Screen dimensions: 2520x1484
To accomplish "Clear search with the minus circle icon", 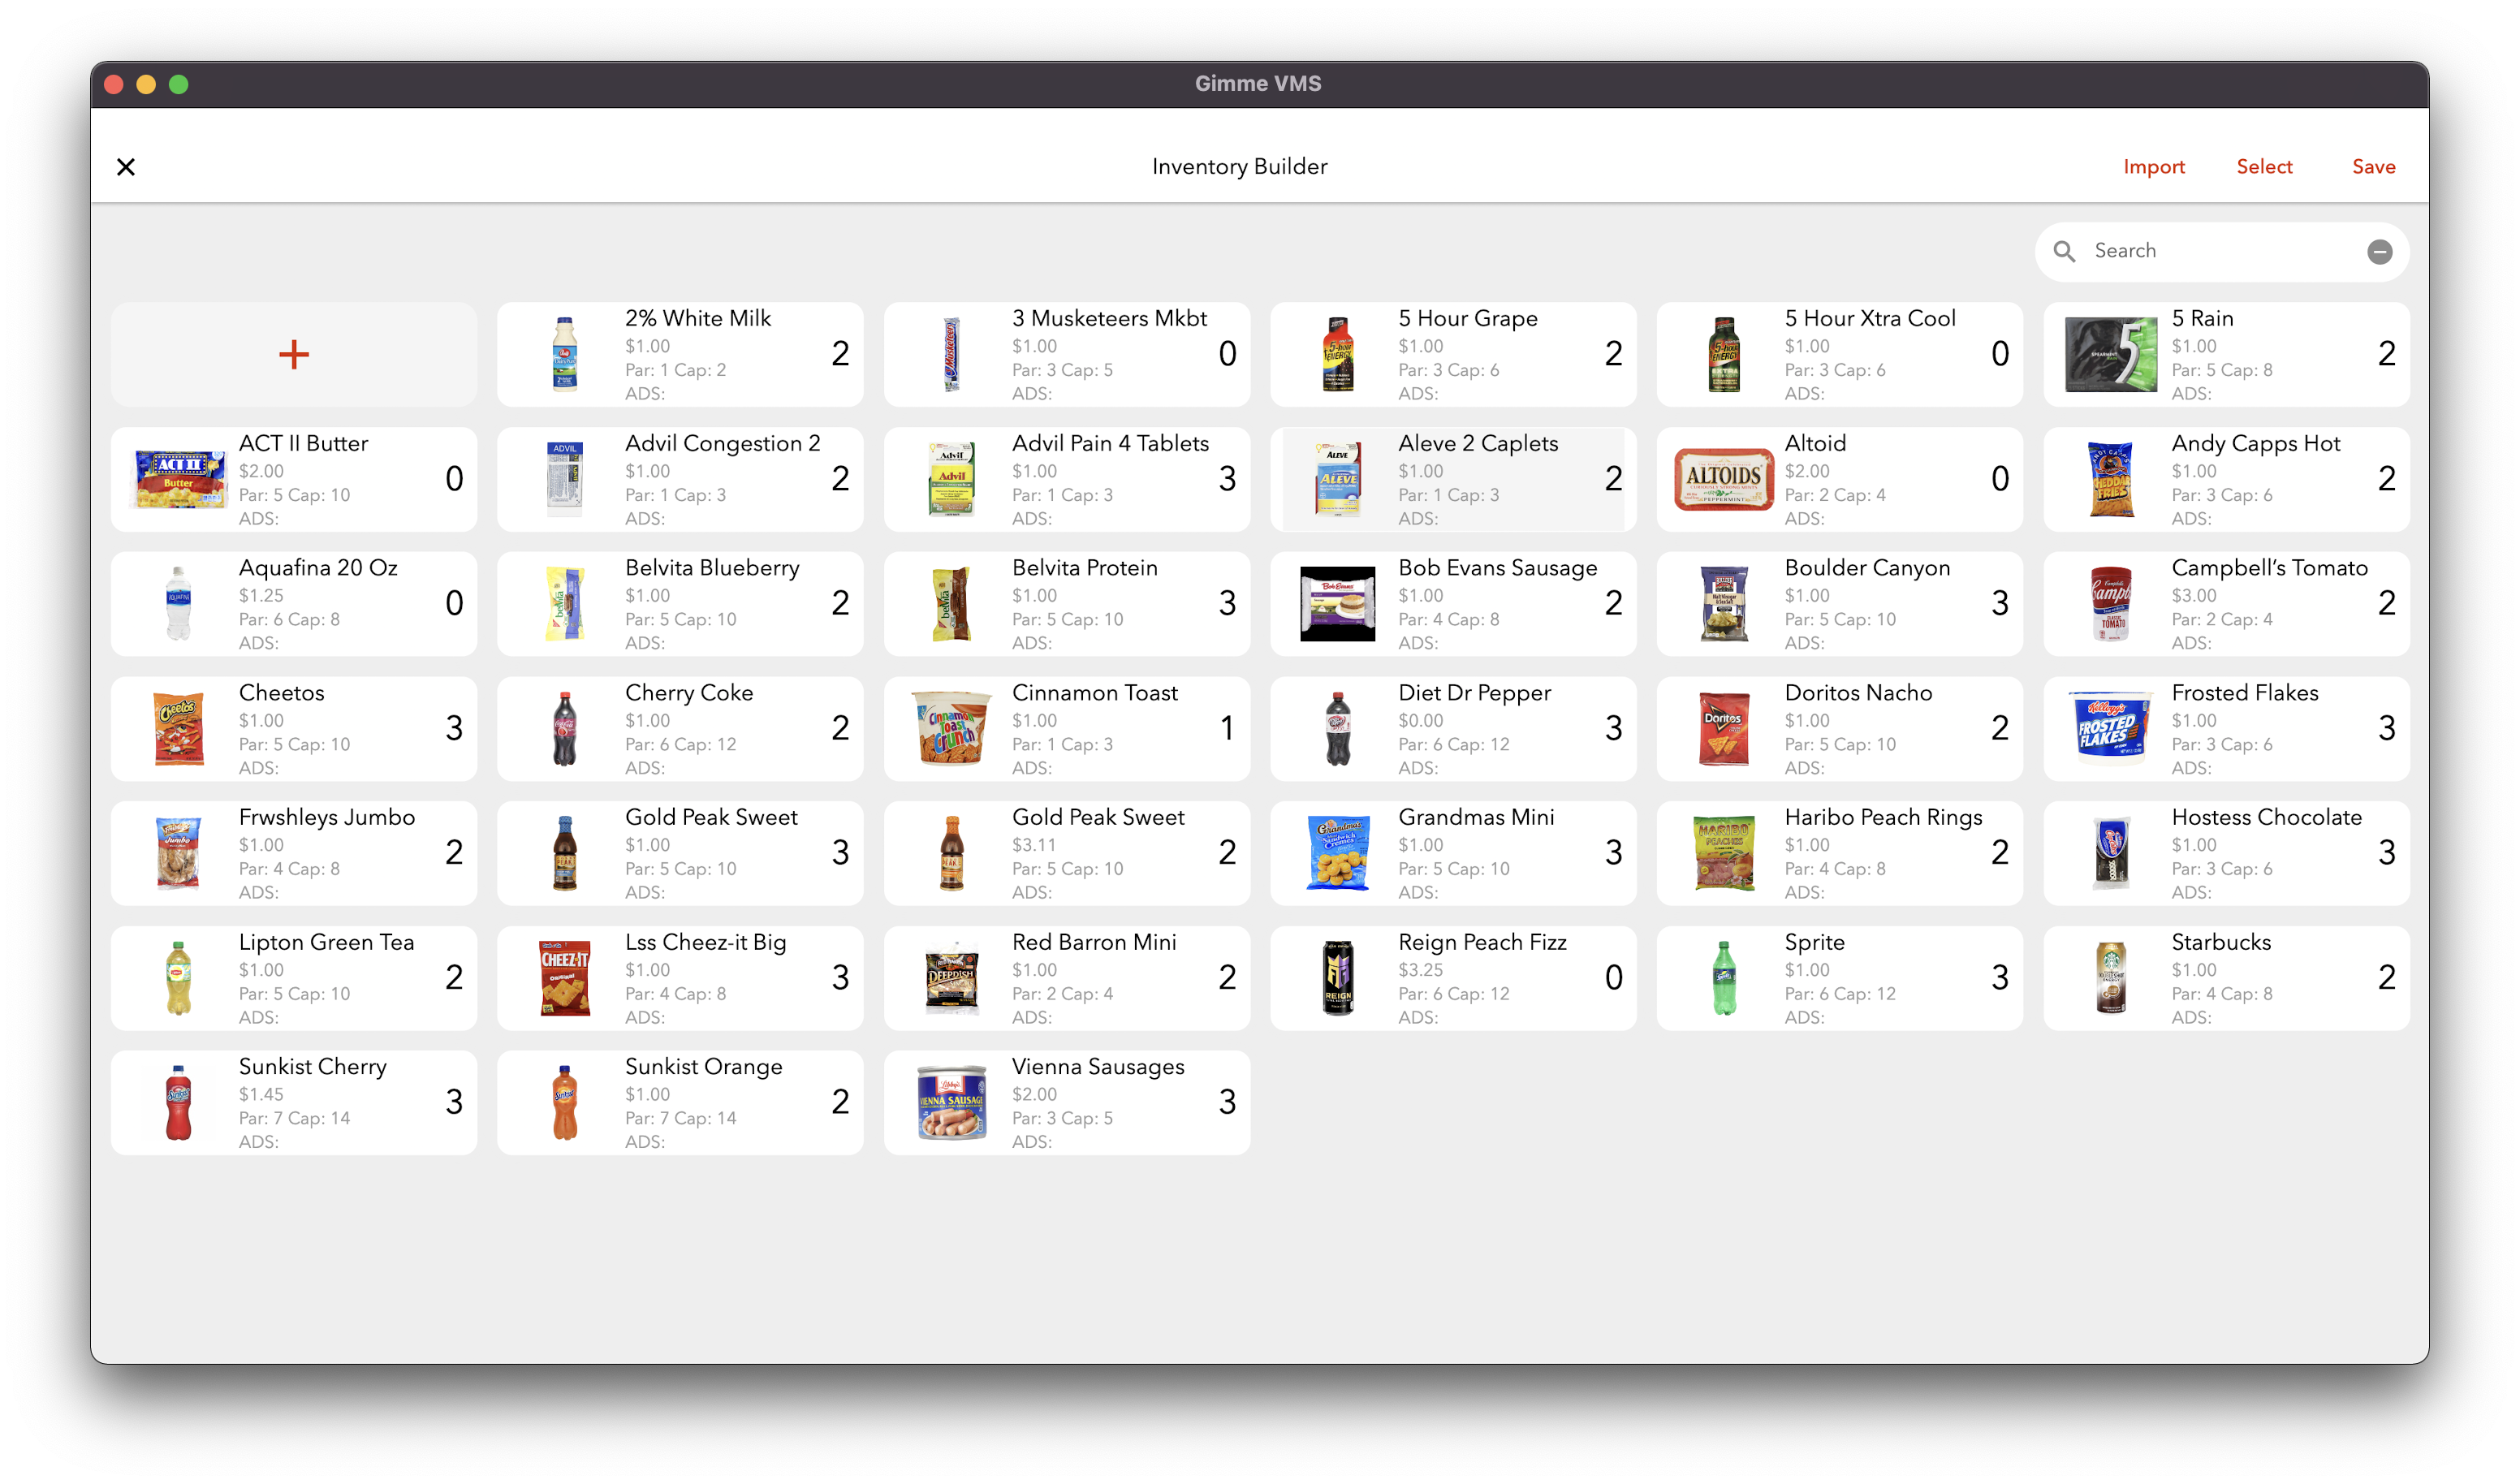I will pyautogui.click(x=2379, y=252).
